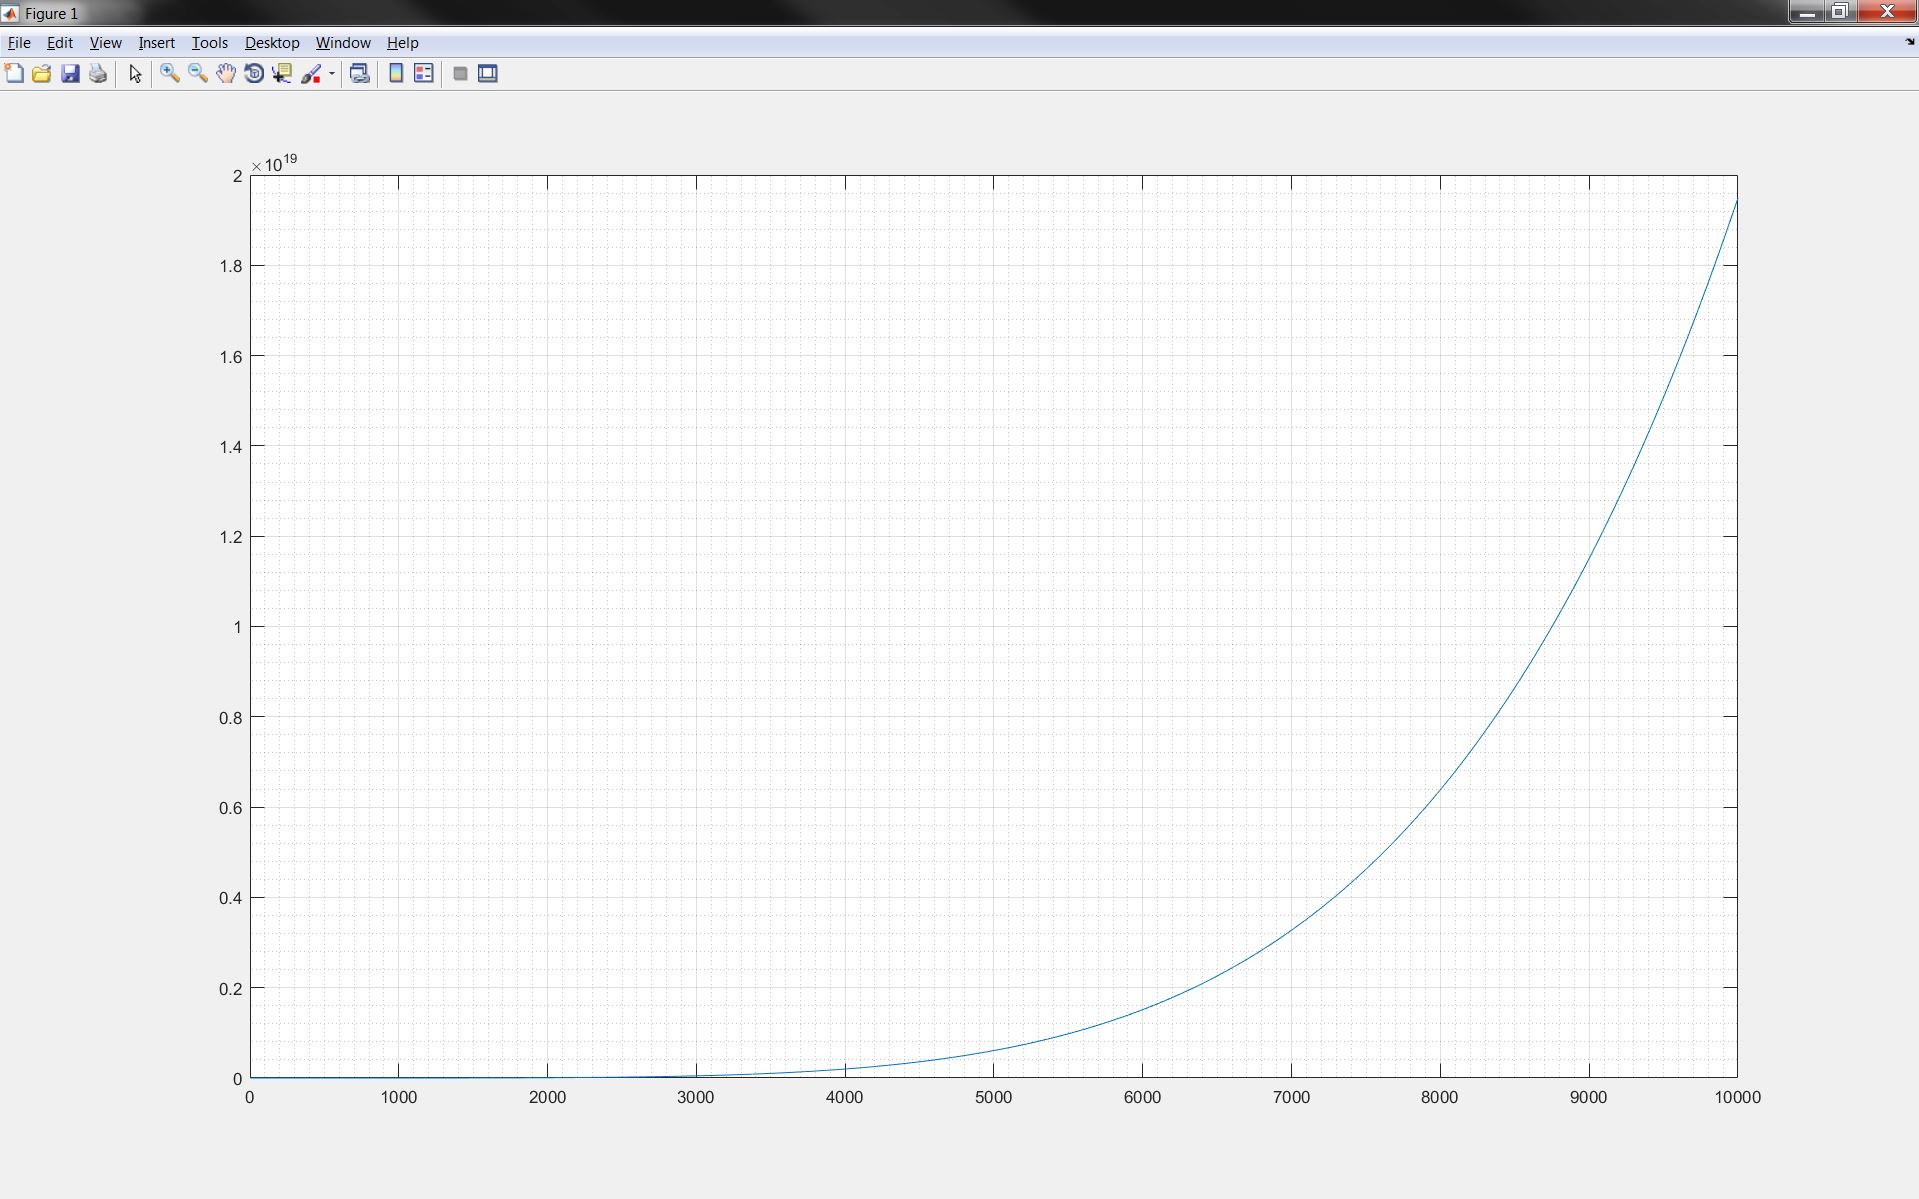The height and width of the screenshot is (1199, 1919).
Task: Select the Zoom Out magnifier tool
Action: tap(198, 74)
